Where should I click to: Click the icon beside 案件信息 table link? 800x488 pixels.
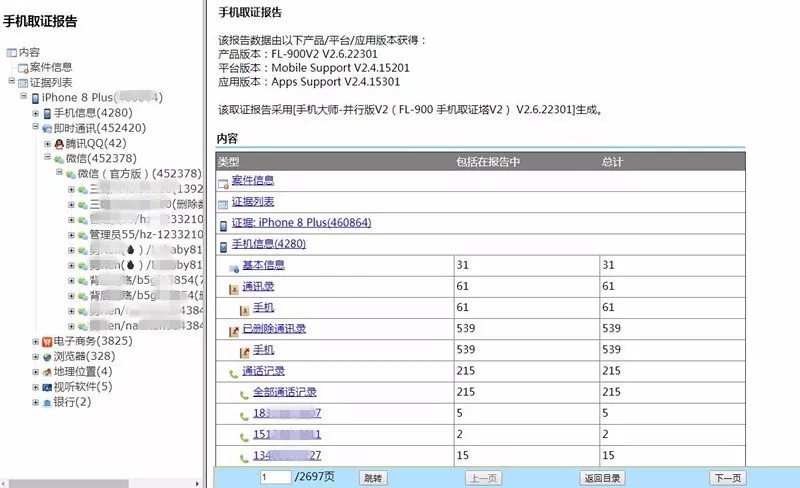coord(223,183)
